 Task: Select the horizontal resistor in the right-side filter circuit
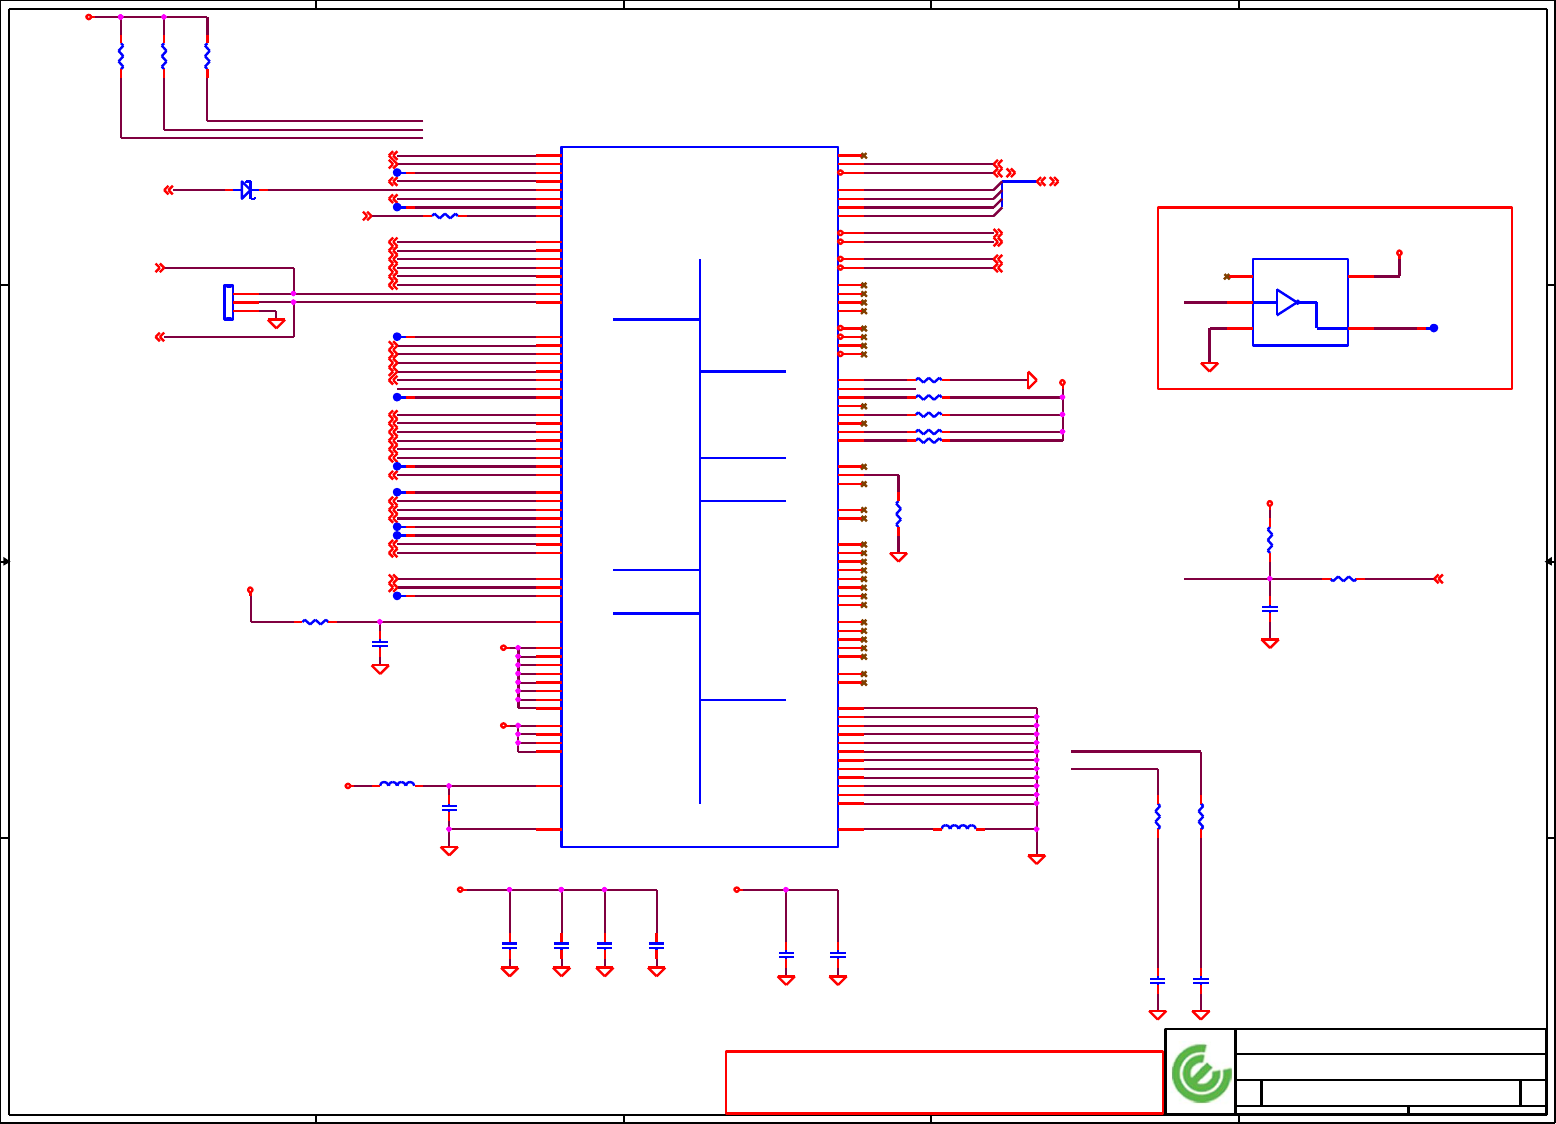click(1344, 579)
